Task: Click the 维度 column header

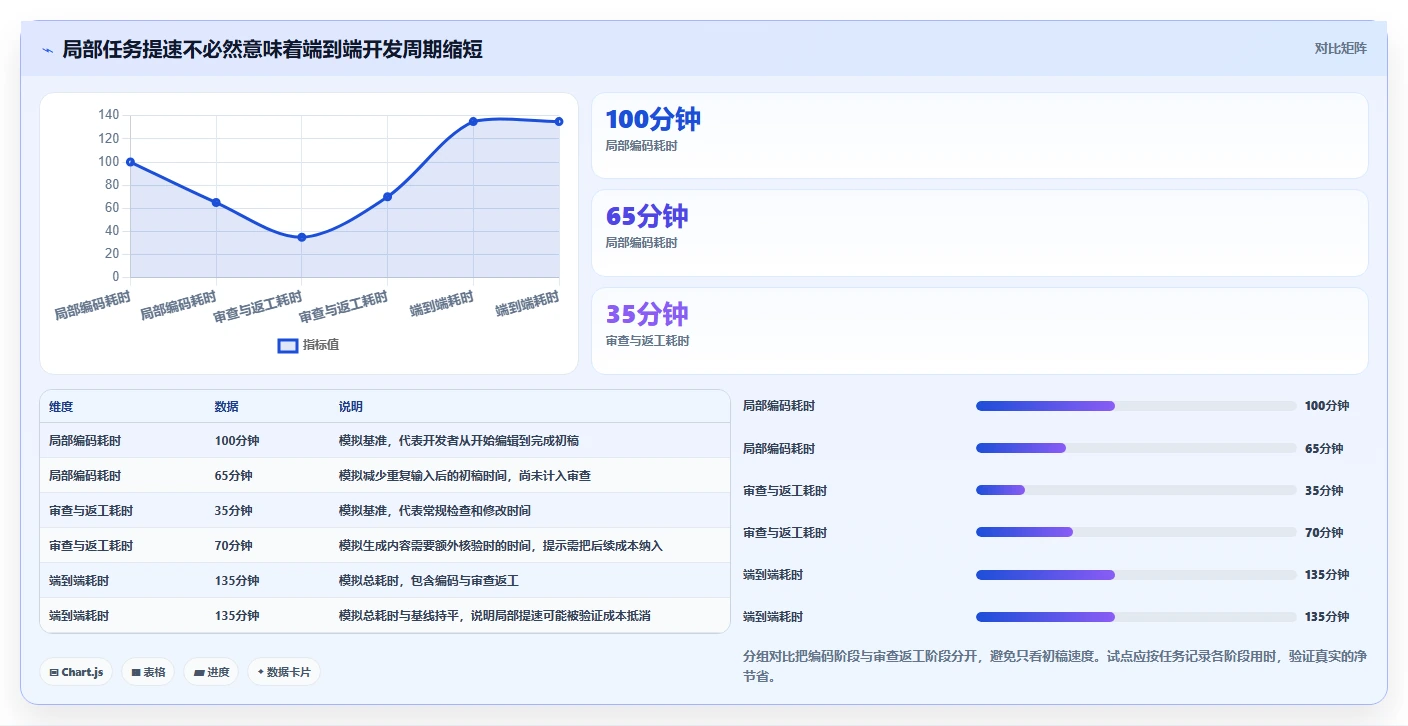Action: [x=61, y=407]
